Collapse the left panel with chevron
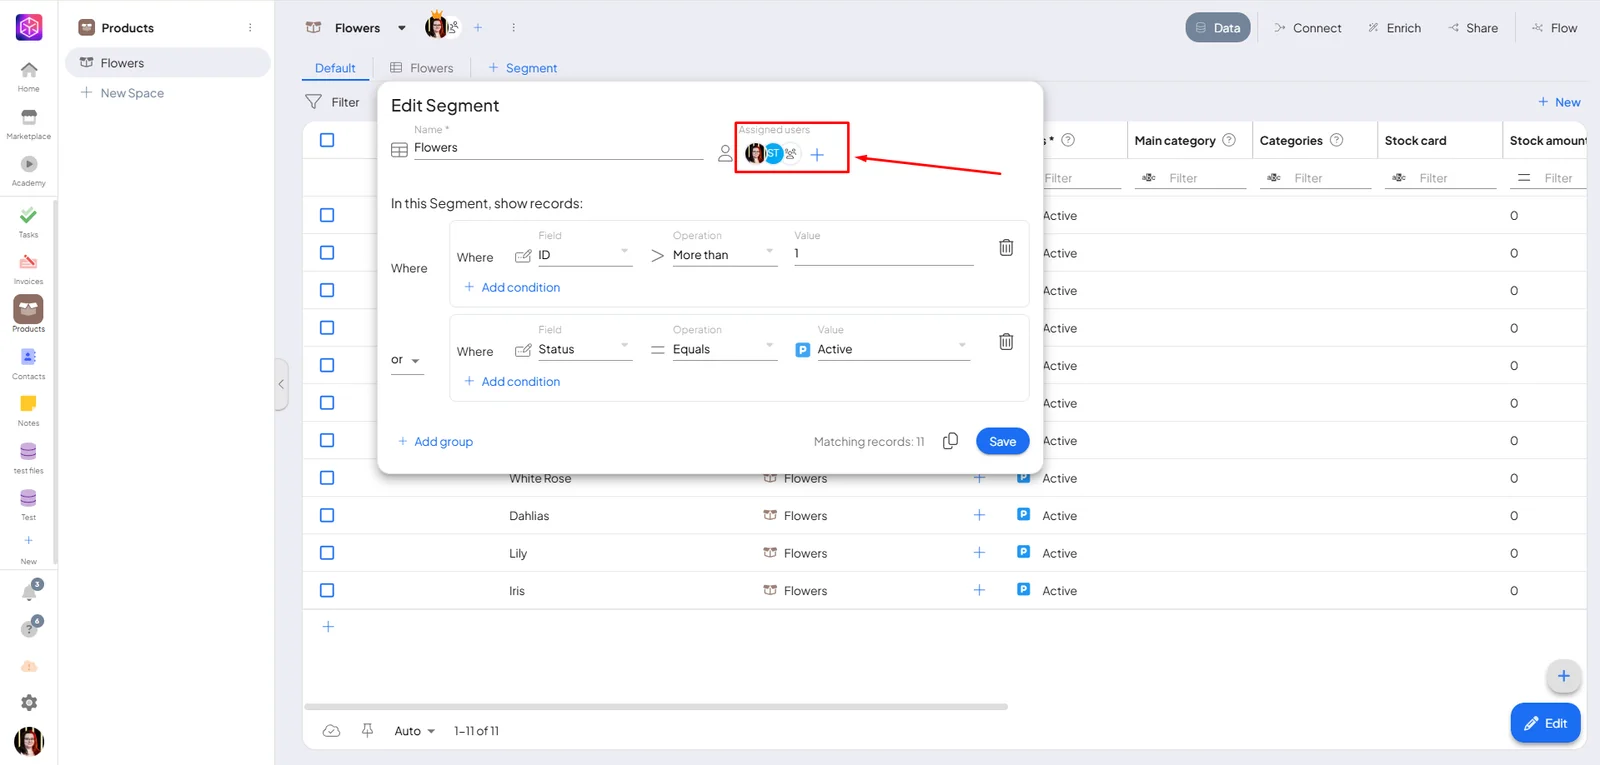Viewport: 1600px width, 765px height. (x=281, y=384)
